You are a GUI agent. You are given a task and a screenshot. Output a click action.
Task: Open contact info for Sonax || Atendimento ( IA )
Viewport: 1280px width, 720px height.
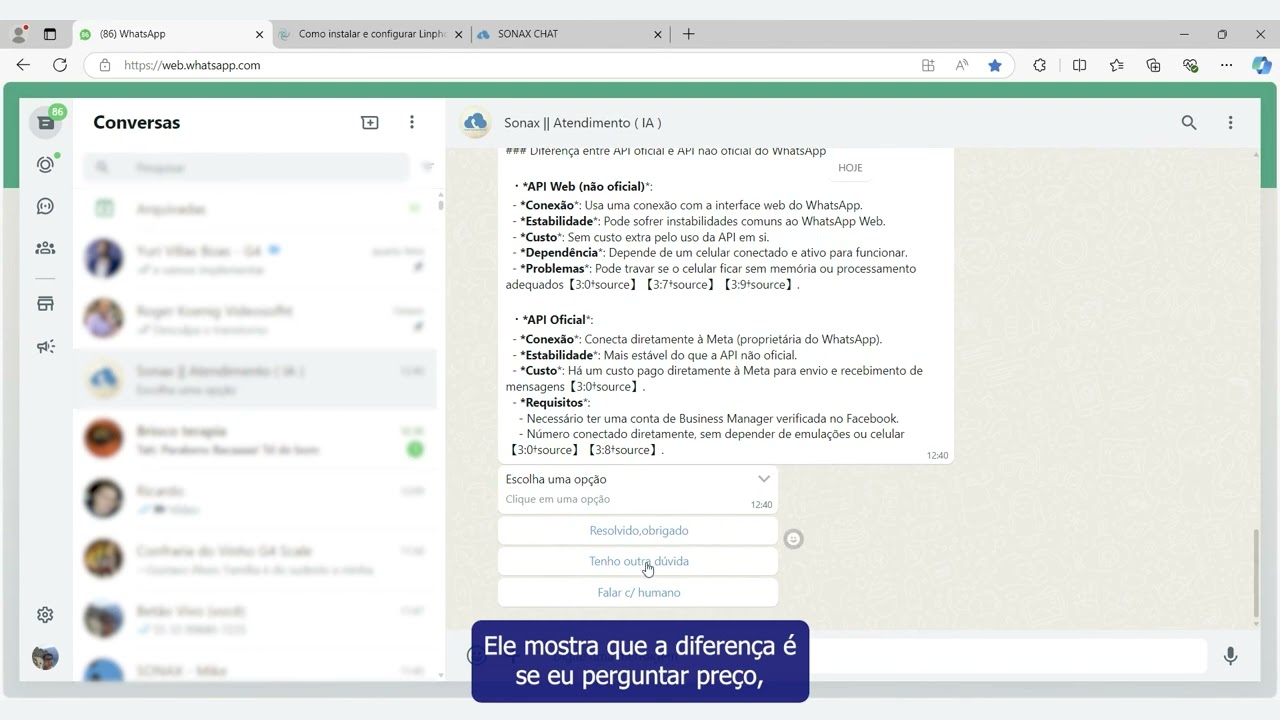pyautogui.click(x=583, y=123)
